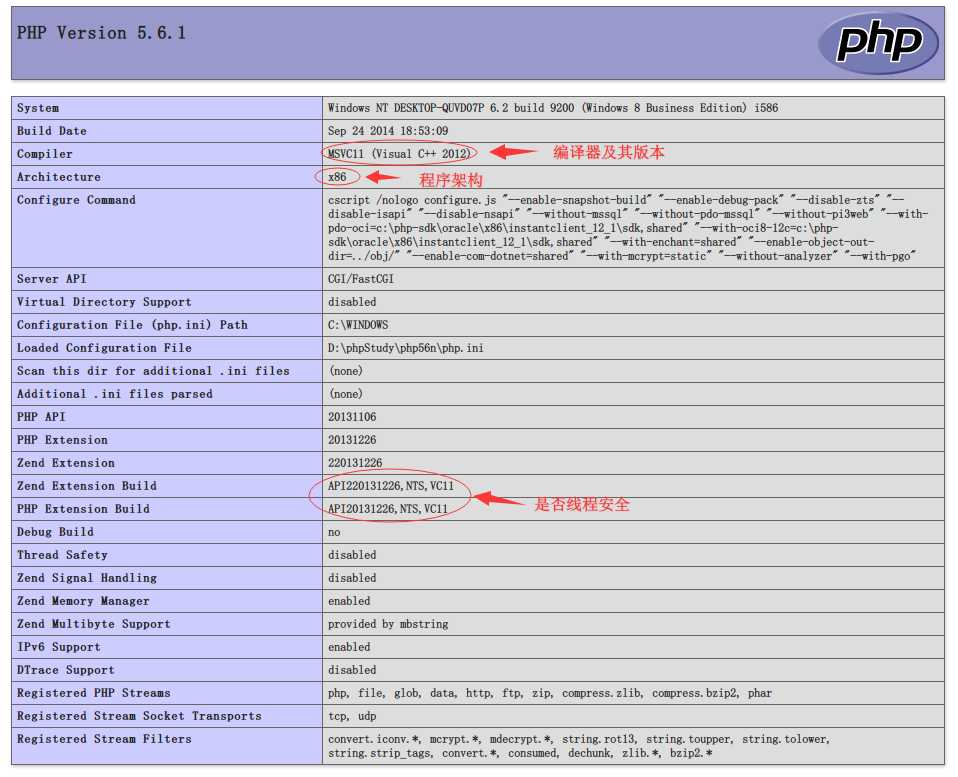Select disabled value for Thread Safety
The width and height of the screenshot is (958, 777).
pyautogui.click(x=352, y=555)
